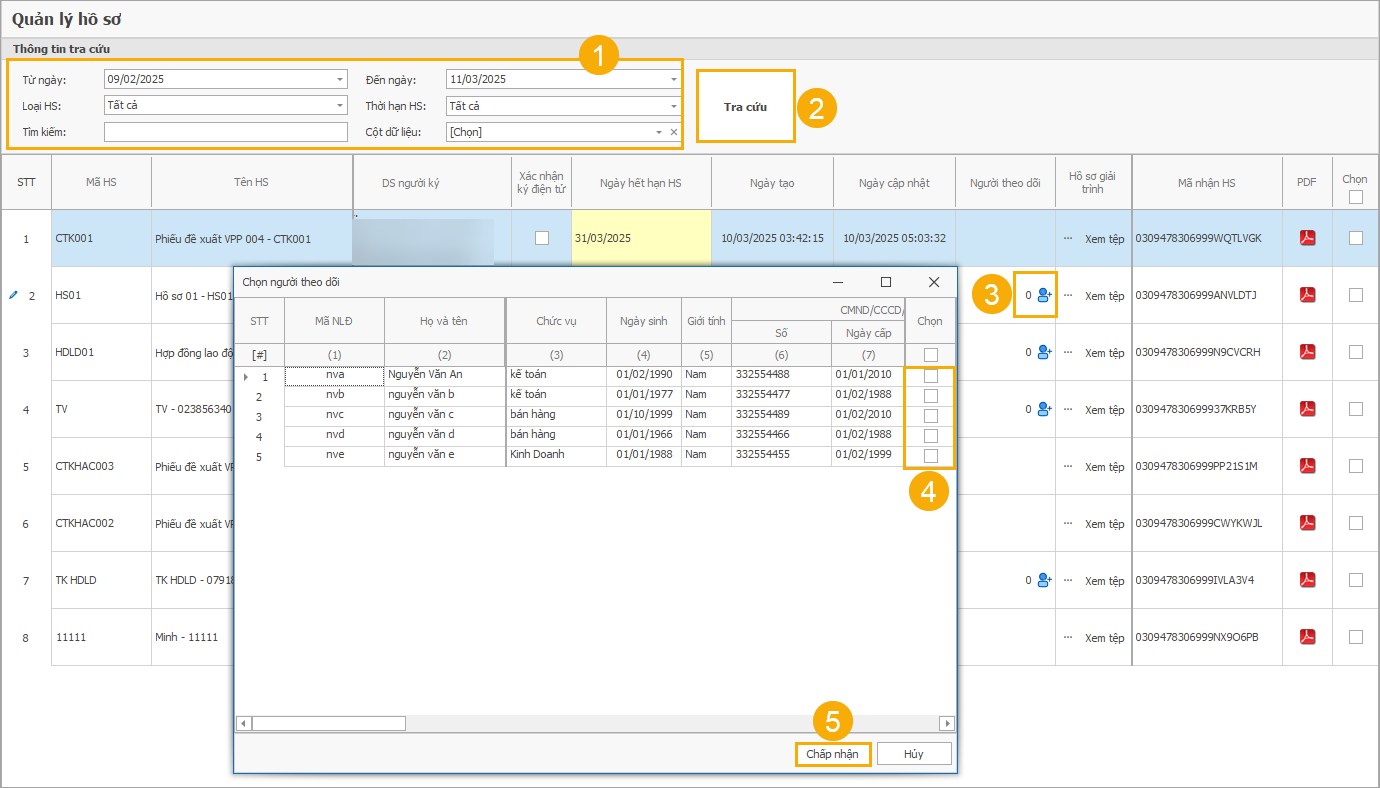Toggle select-all Chọn checkbox in main header
The image size is (1380, 788).
(x=1356, y=197)
